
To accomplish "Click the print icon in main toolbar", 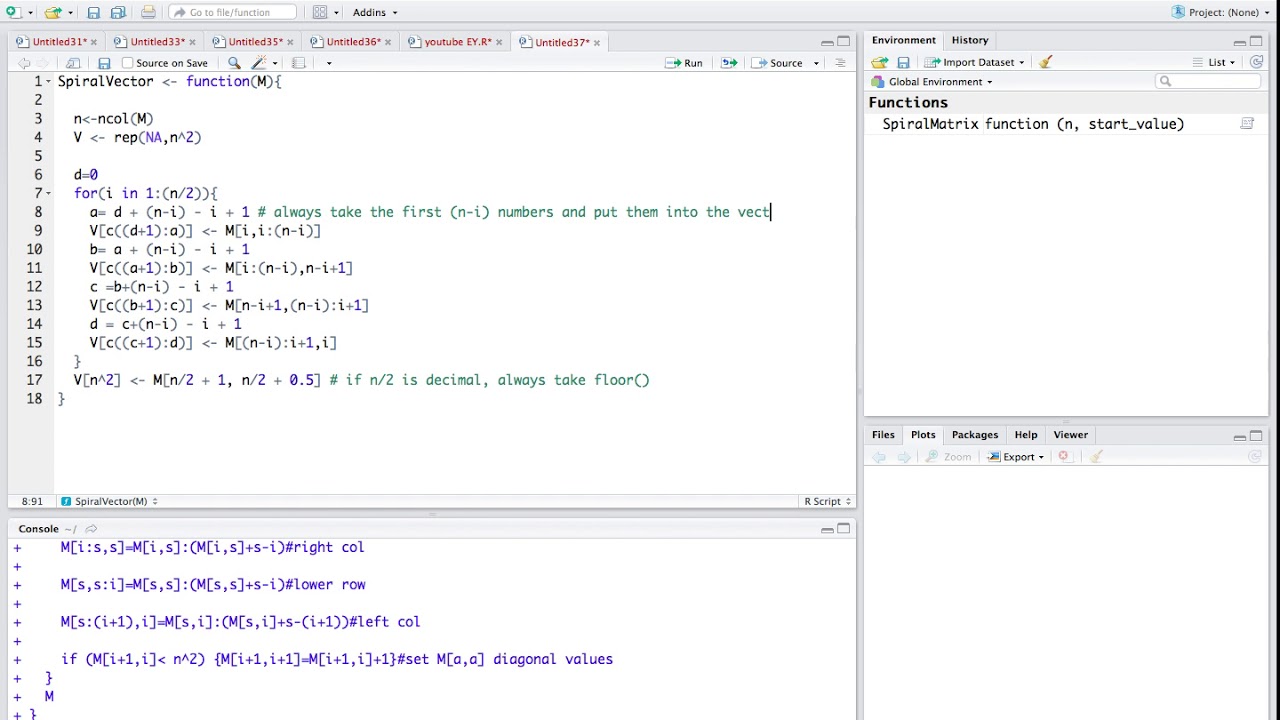I will coord(148,12).
